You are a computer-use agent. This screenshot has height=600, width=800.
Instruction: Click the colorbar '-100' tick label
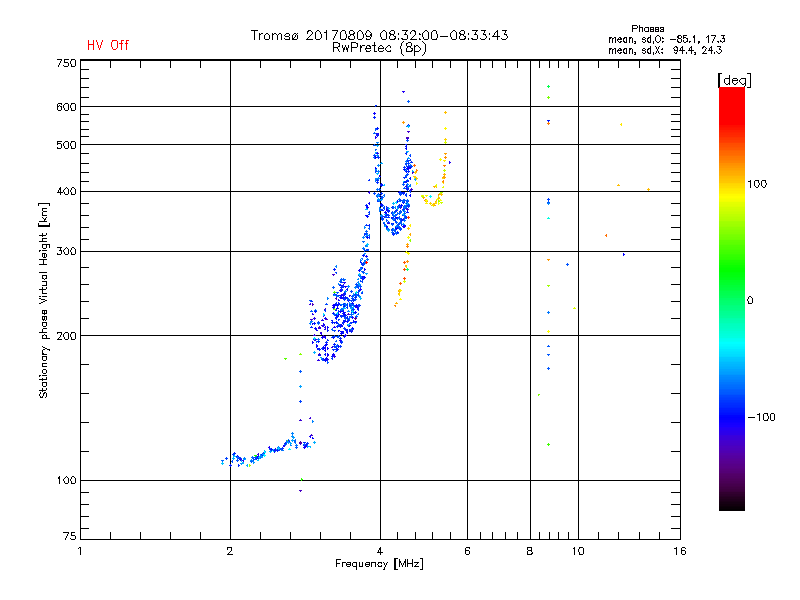tap(761, 417)
